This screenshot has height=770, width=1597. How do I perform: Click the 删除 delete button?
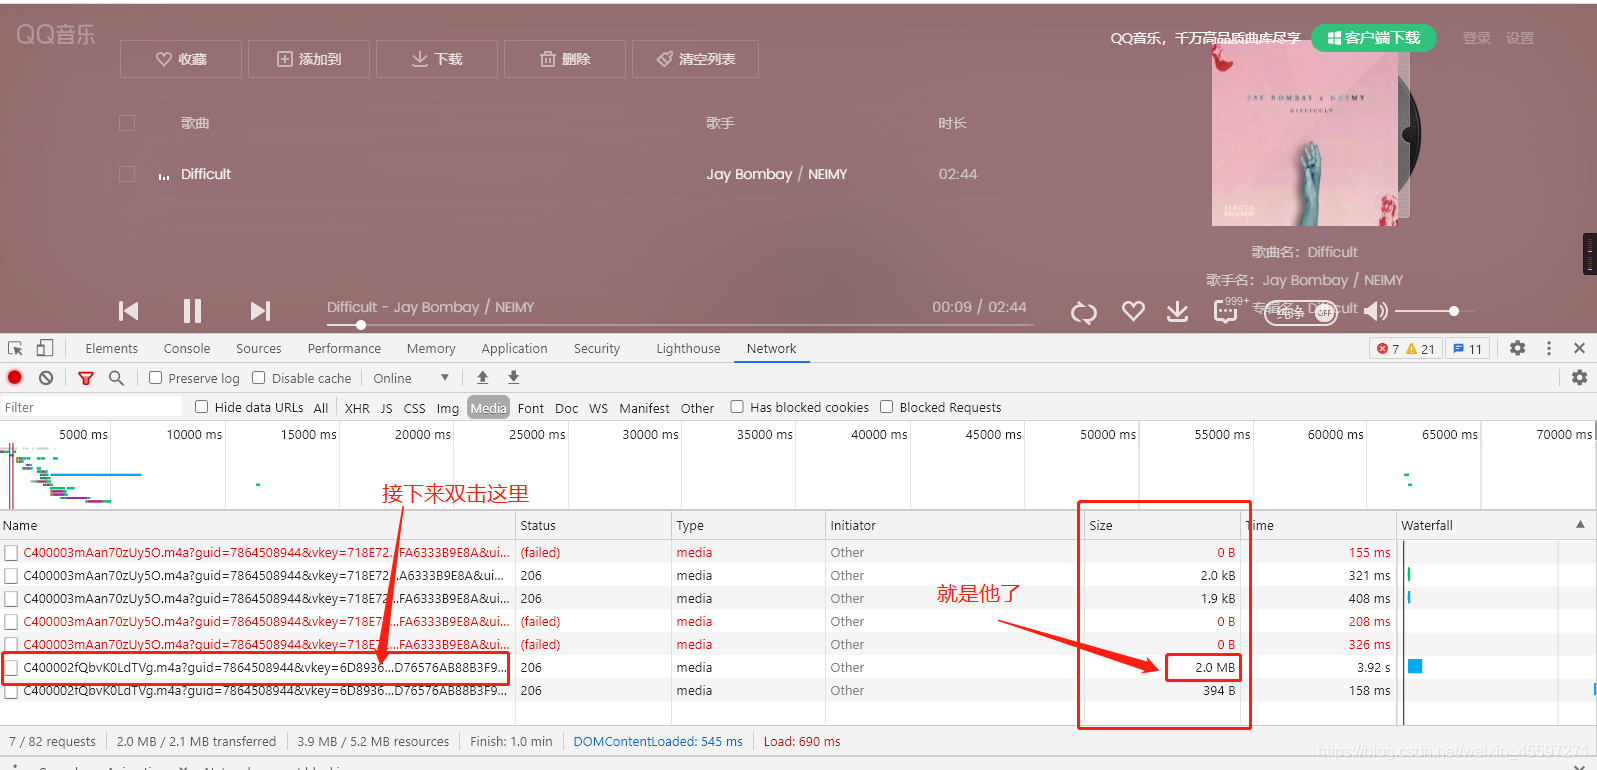tap(565, 59)
